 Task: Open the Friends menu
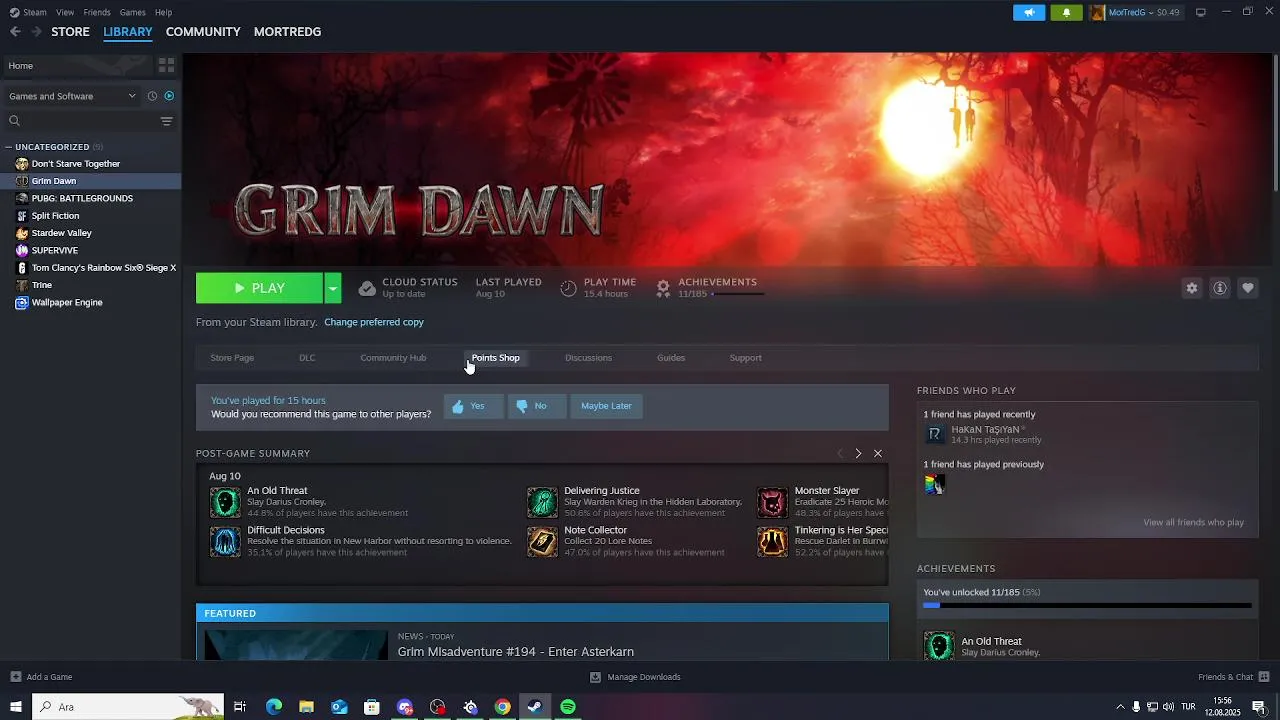click(97, 12)
